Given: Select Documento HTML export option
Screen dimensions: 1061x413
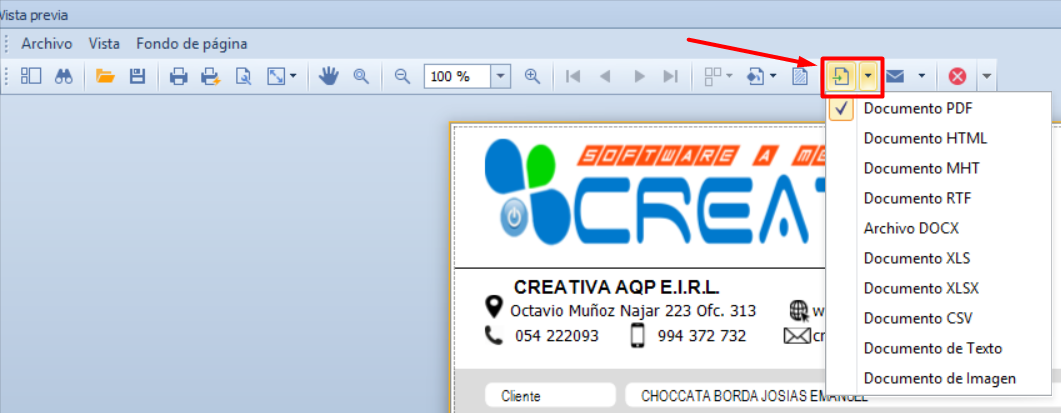Looking at the screenshot, I should 939,138.
